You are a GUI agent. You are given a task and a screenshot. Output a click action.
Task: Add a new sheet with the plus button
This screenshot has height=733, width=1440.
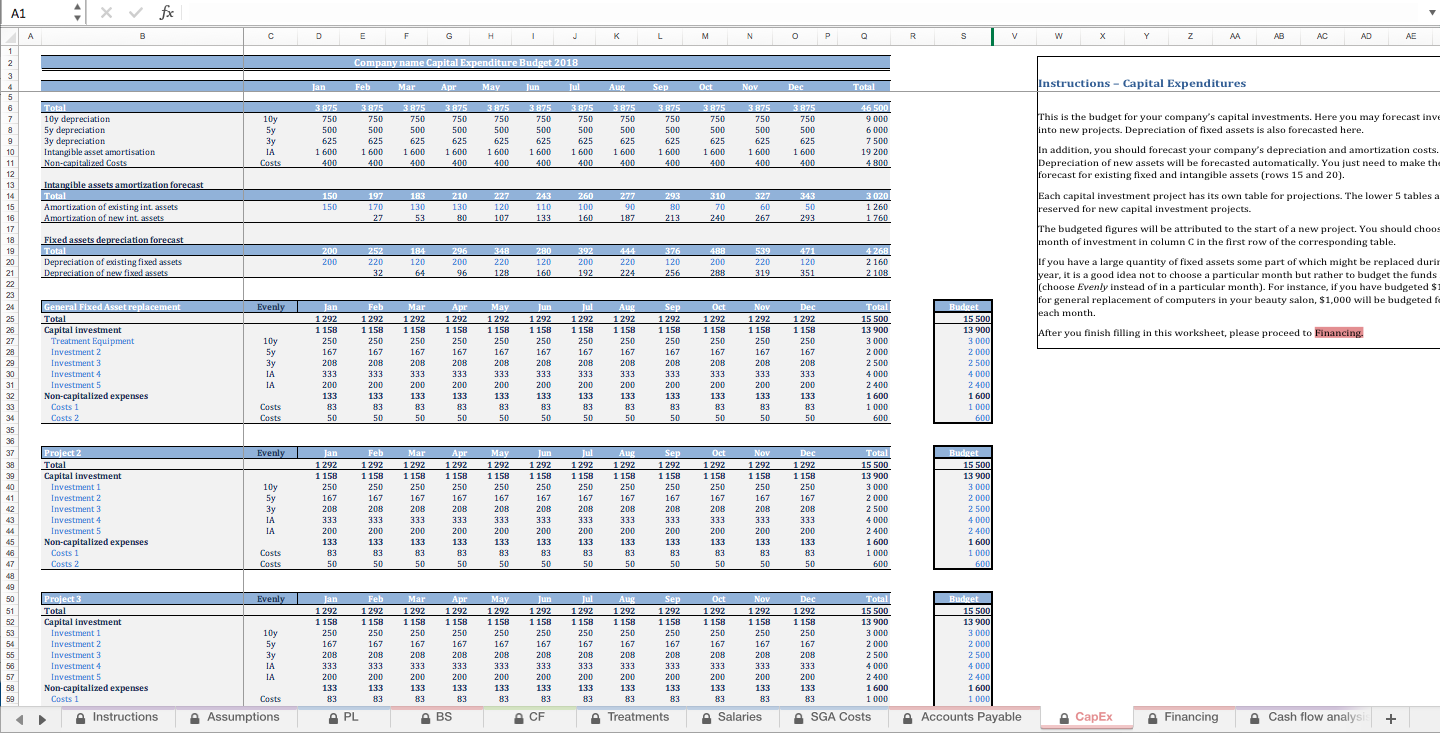1389,718
